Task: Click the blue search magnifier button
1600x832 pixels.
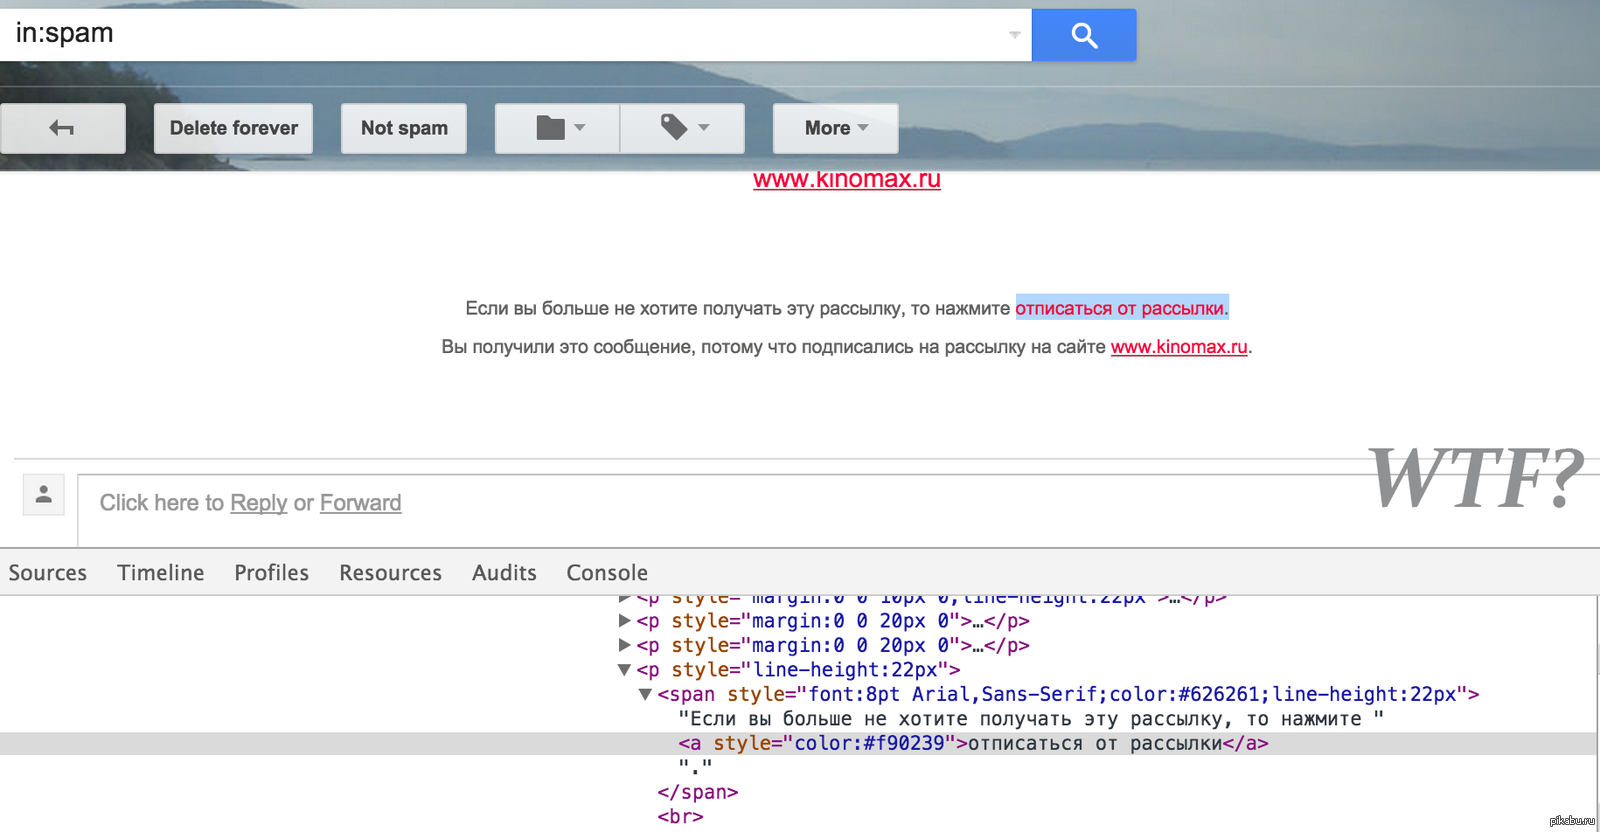Action: click(1083, 35)
